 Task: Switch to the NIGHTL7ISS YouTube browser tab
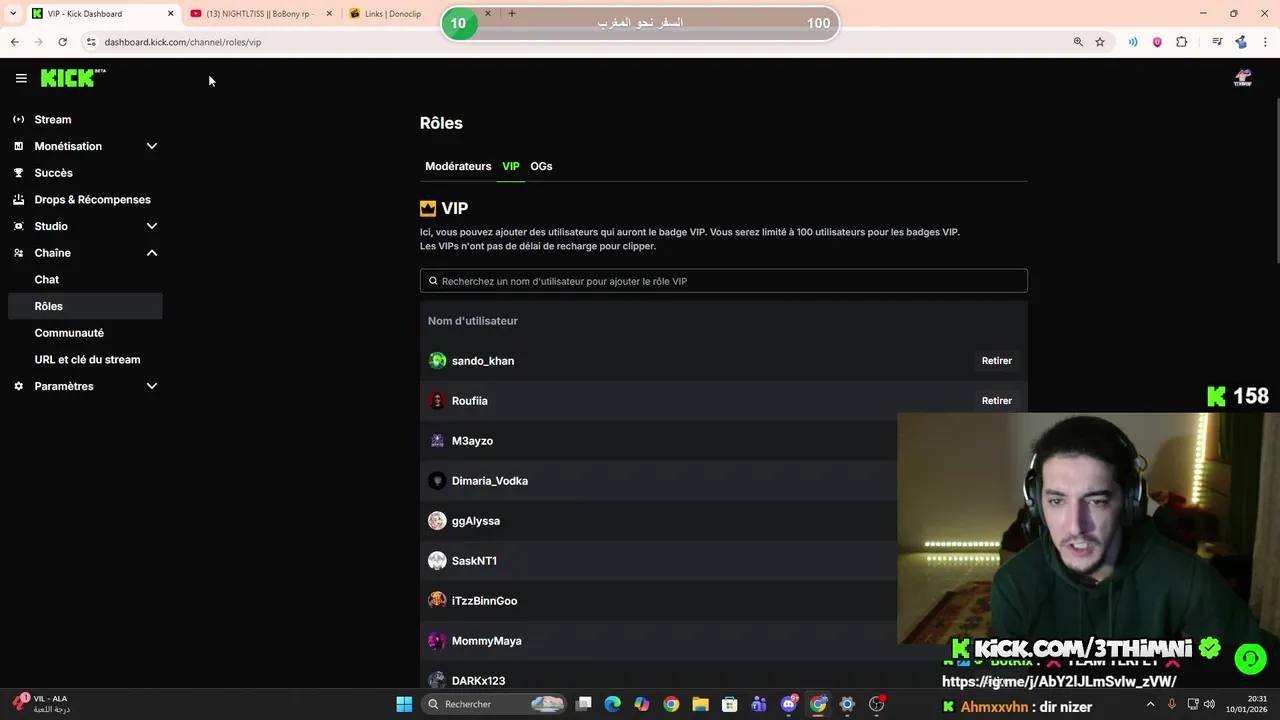(x=260, y=13)
